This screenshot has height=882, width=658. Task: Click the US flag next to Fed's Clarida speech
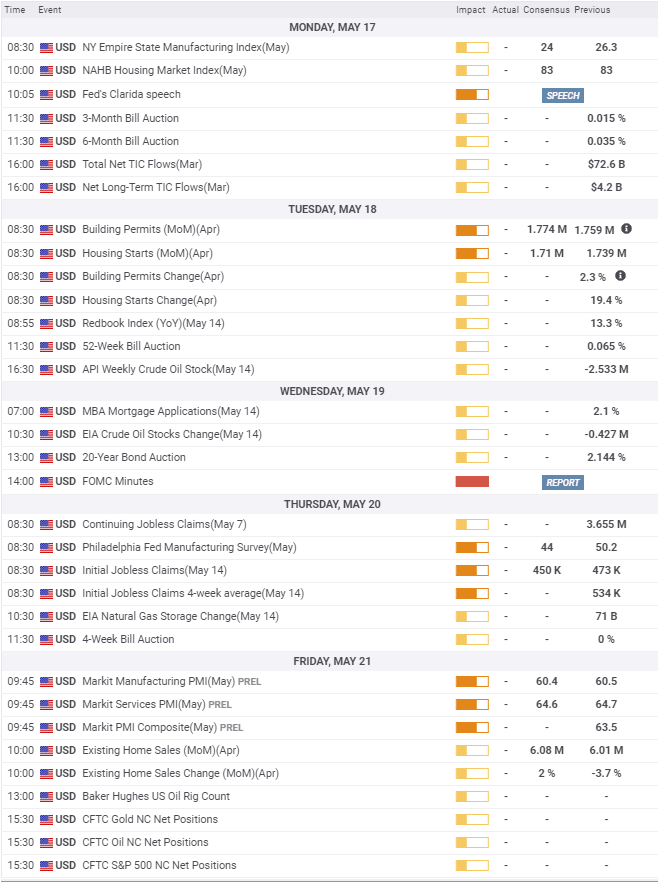coord(46,94)
